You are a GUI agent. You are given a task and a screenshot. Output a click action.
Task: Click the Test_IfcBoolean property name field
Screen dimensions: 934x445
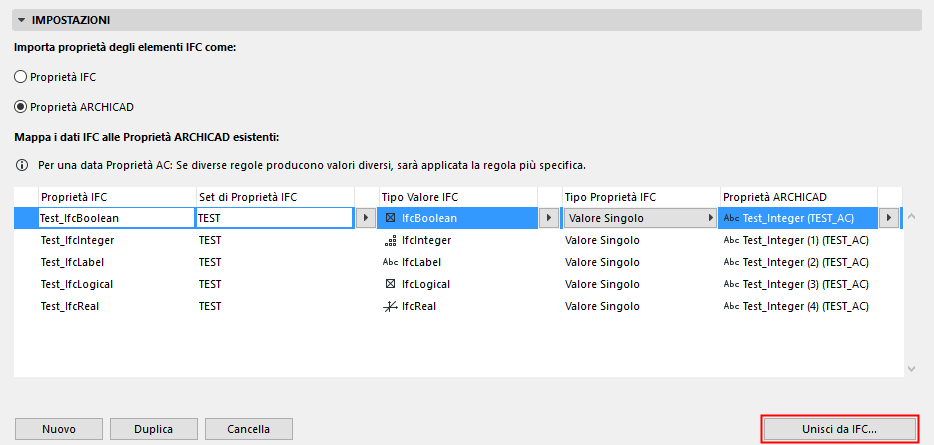[x=114, y=218]
